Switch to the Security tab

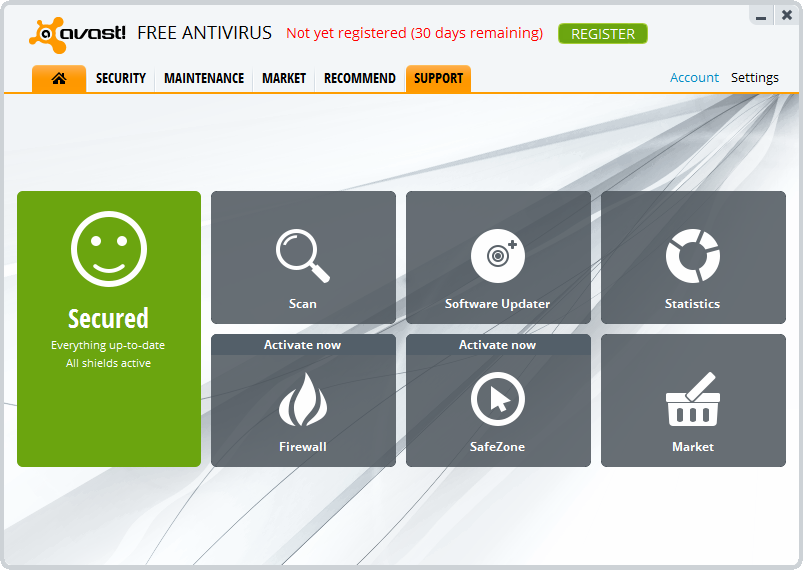(x=121, y=78)
